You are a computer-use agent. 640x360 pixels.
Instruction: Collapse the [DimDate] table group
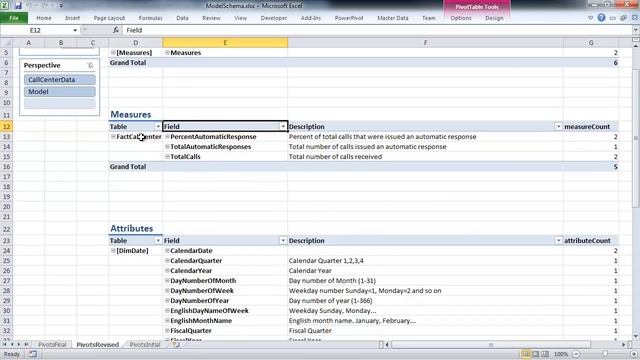113,251
